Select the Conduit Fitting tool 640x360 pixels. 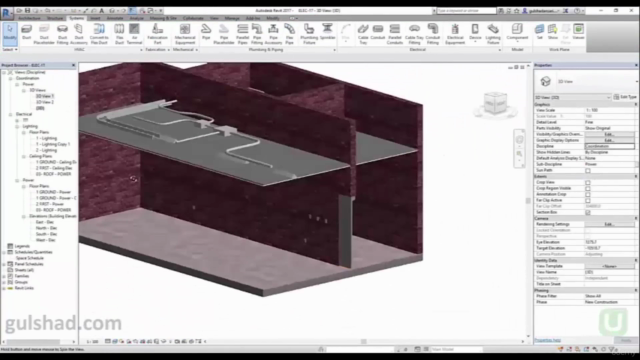(x=433, y=33)
